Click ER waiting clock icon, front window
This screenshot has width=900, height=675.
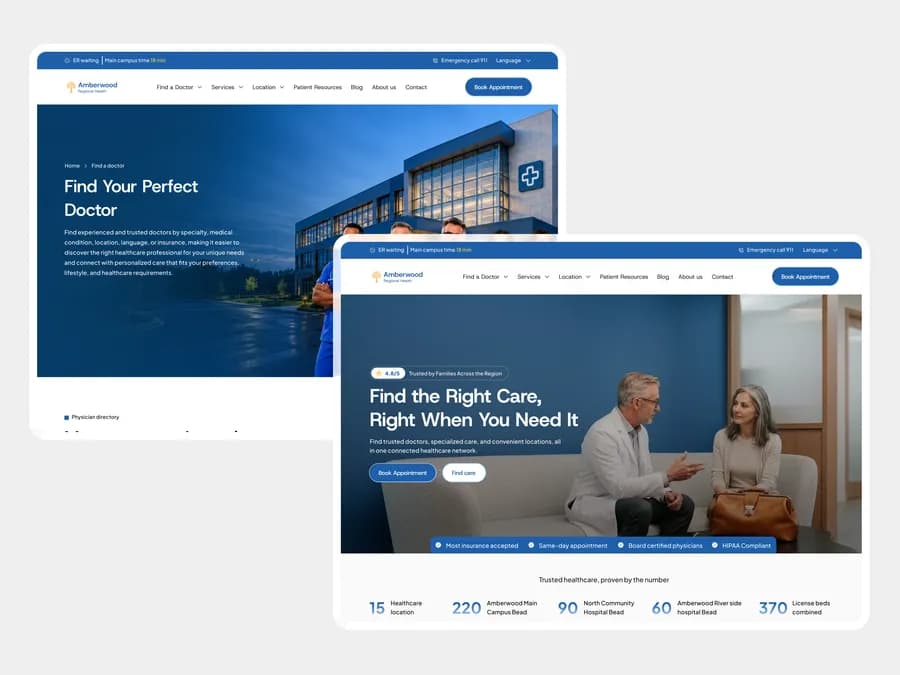[x=373, y=250]
